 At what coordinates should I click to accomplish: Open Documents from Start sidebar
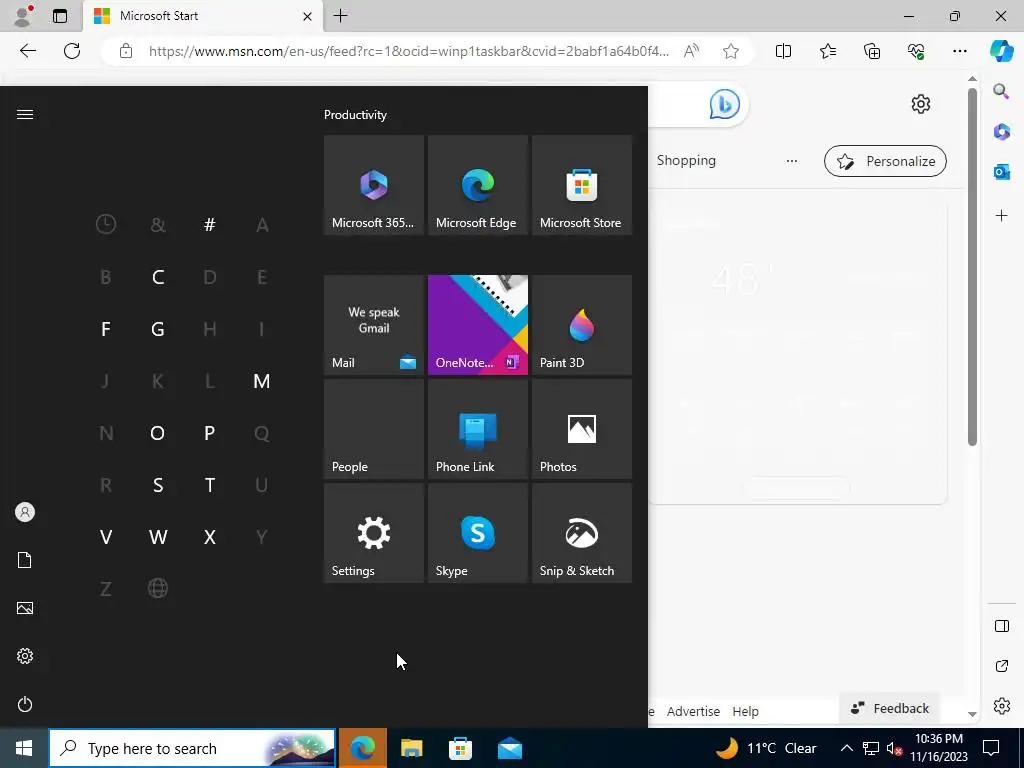25,560
